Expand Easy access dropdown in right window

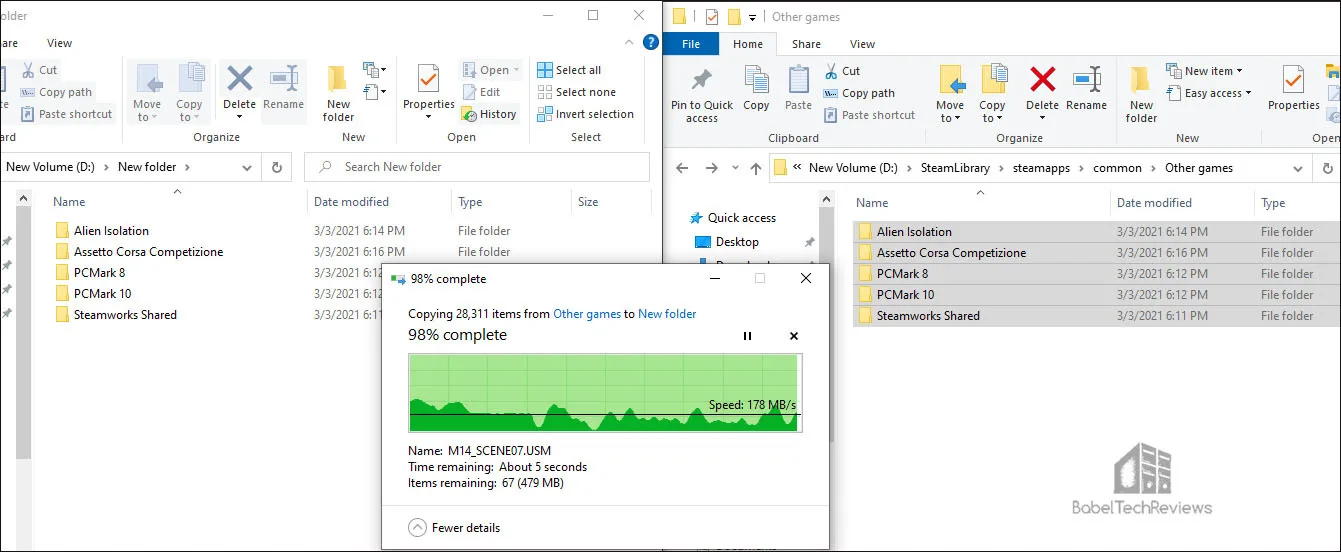click(1209, 93)
